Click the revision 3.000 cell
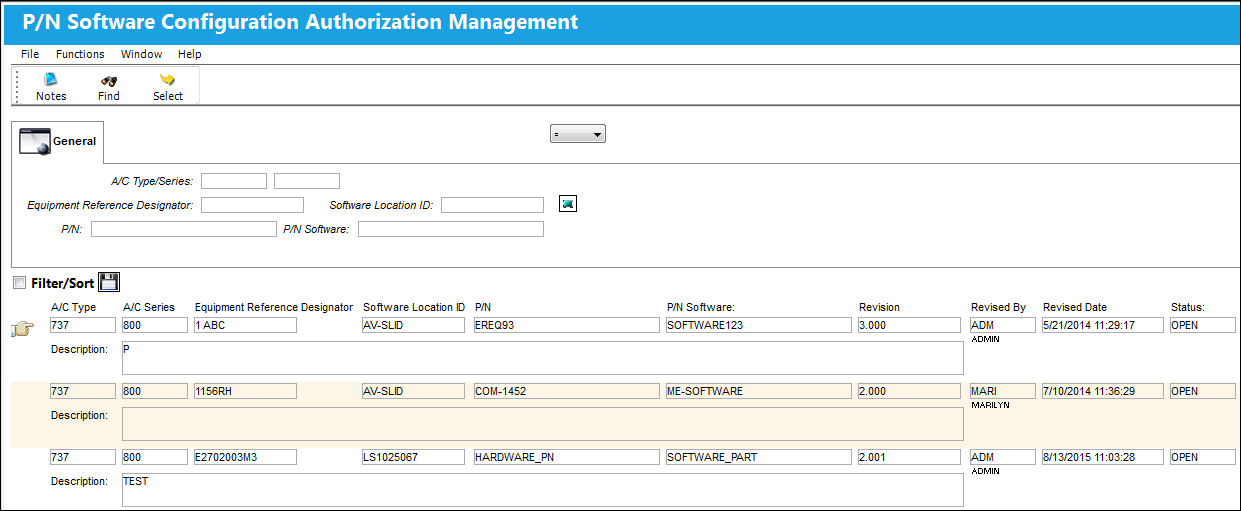 911,325
